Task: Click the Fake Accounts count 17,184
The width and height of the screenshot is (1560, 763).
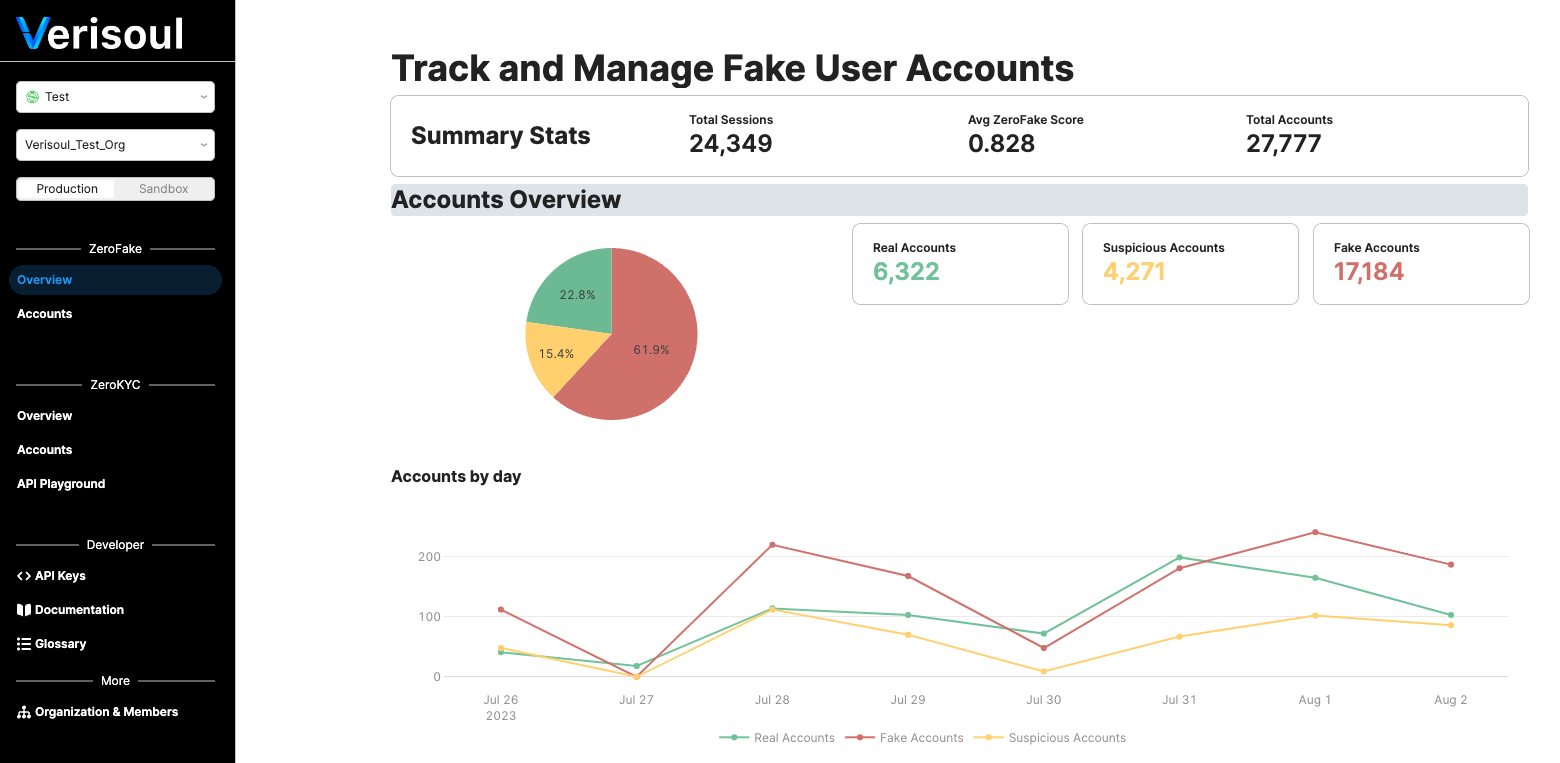Action: (x=1369, y=272)
